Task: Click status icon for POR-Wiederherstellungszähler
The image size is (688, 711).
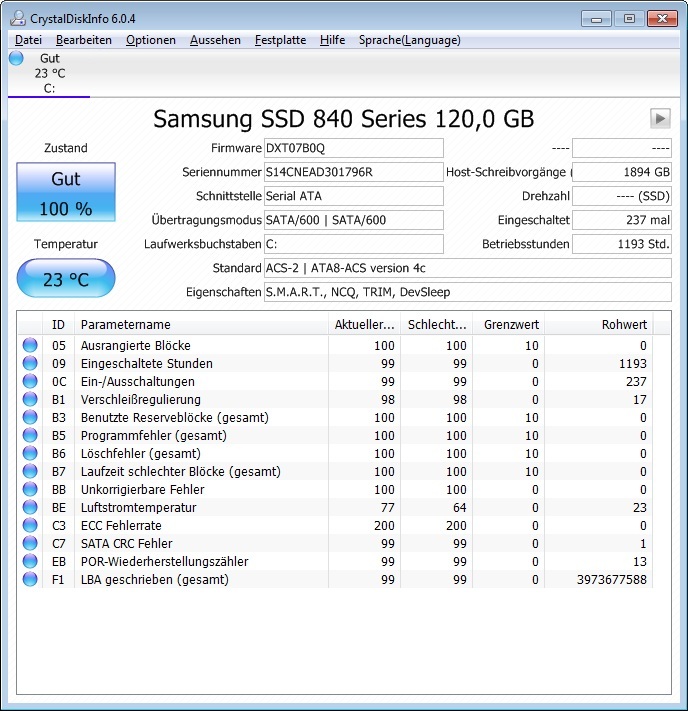Action: tap(30, 561)
